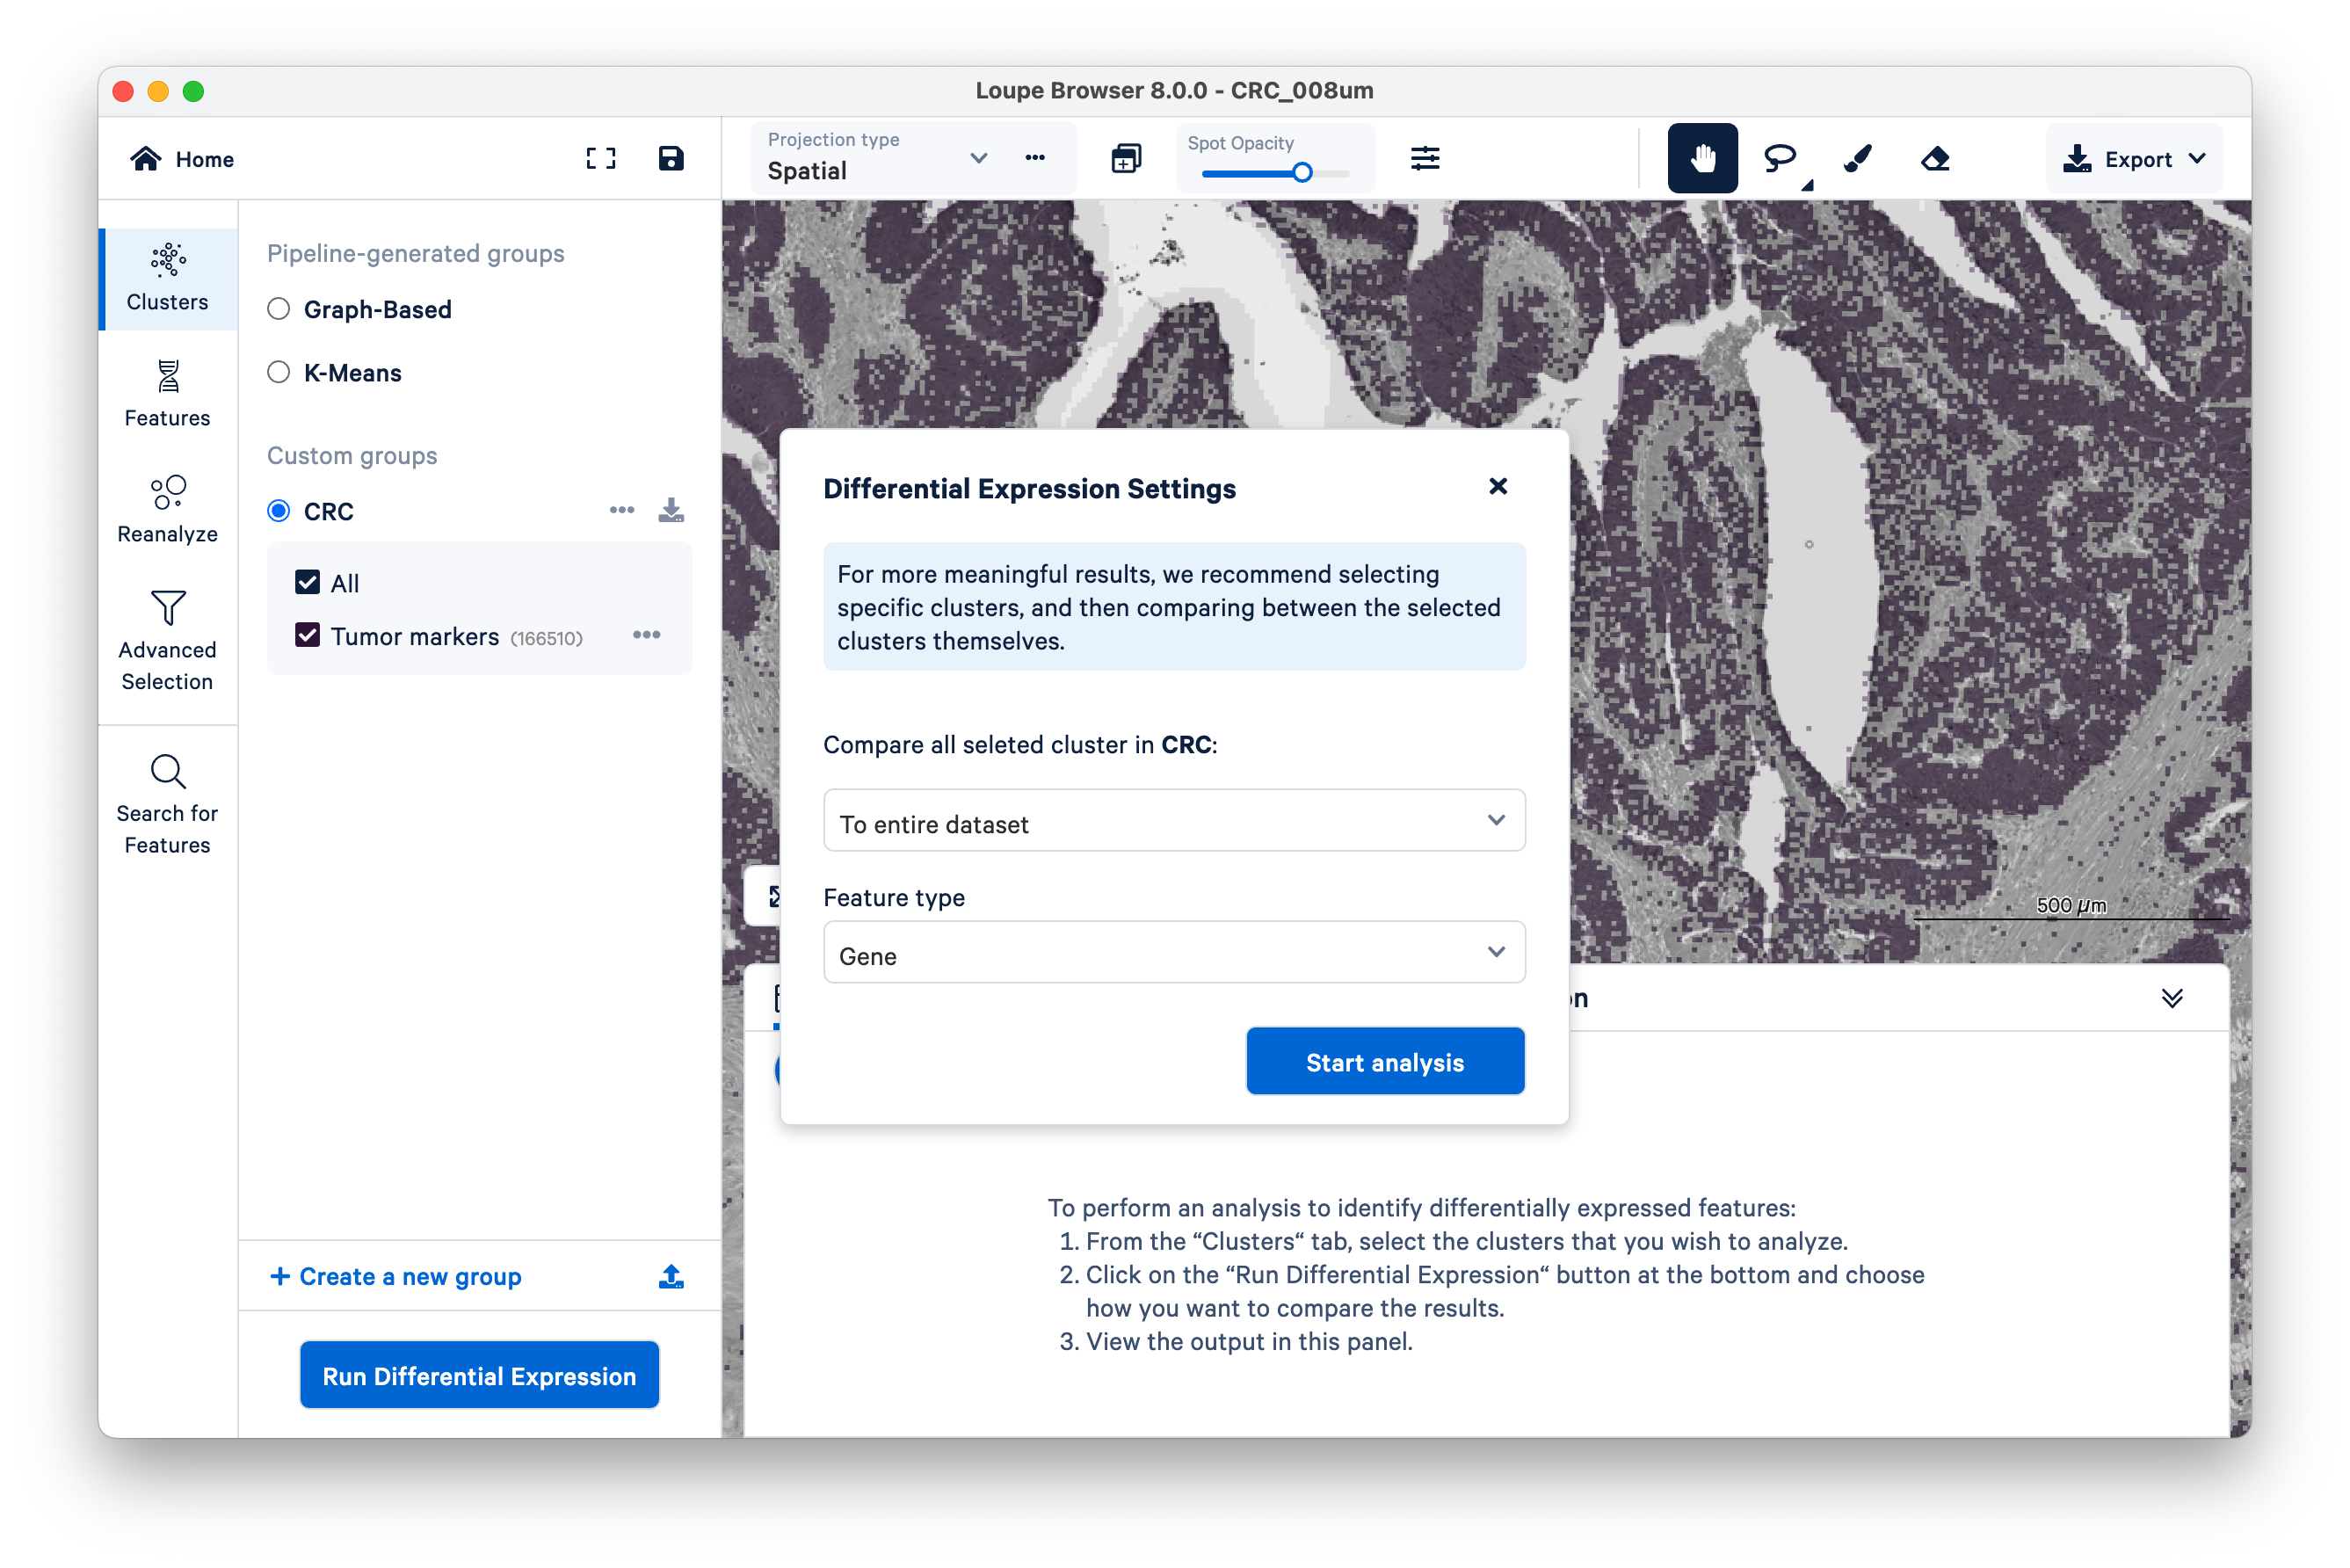
Task: Download the CRC group
Action: tap(671, 511)
